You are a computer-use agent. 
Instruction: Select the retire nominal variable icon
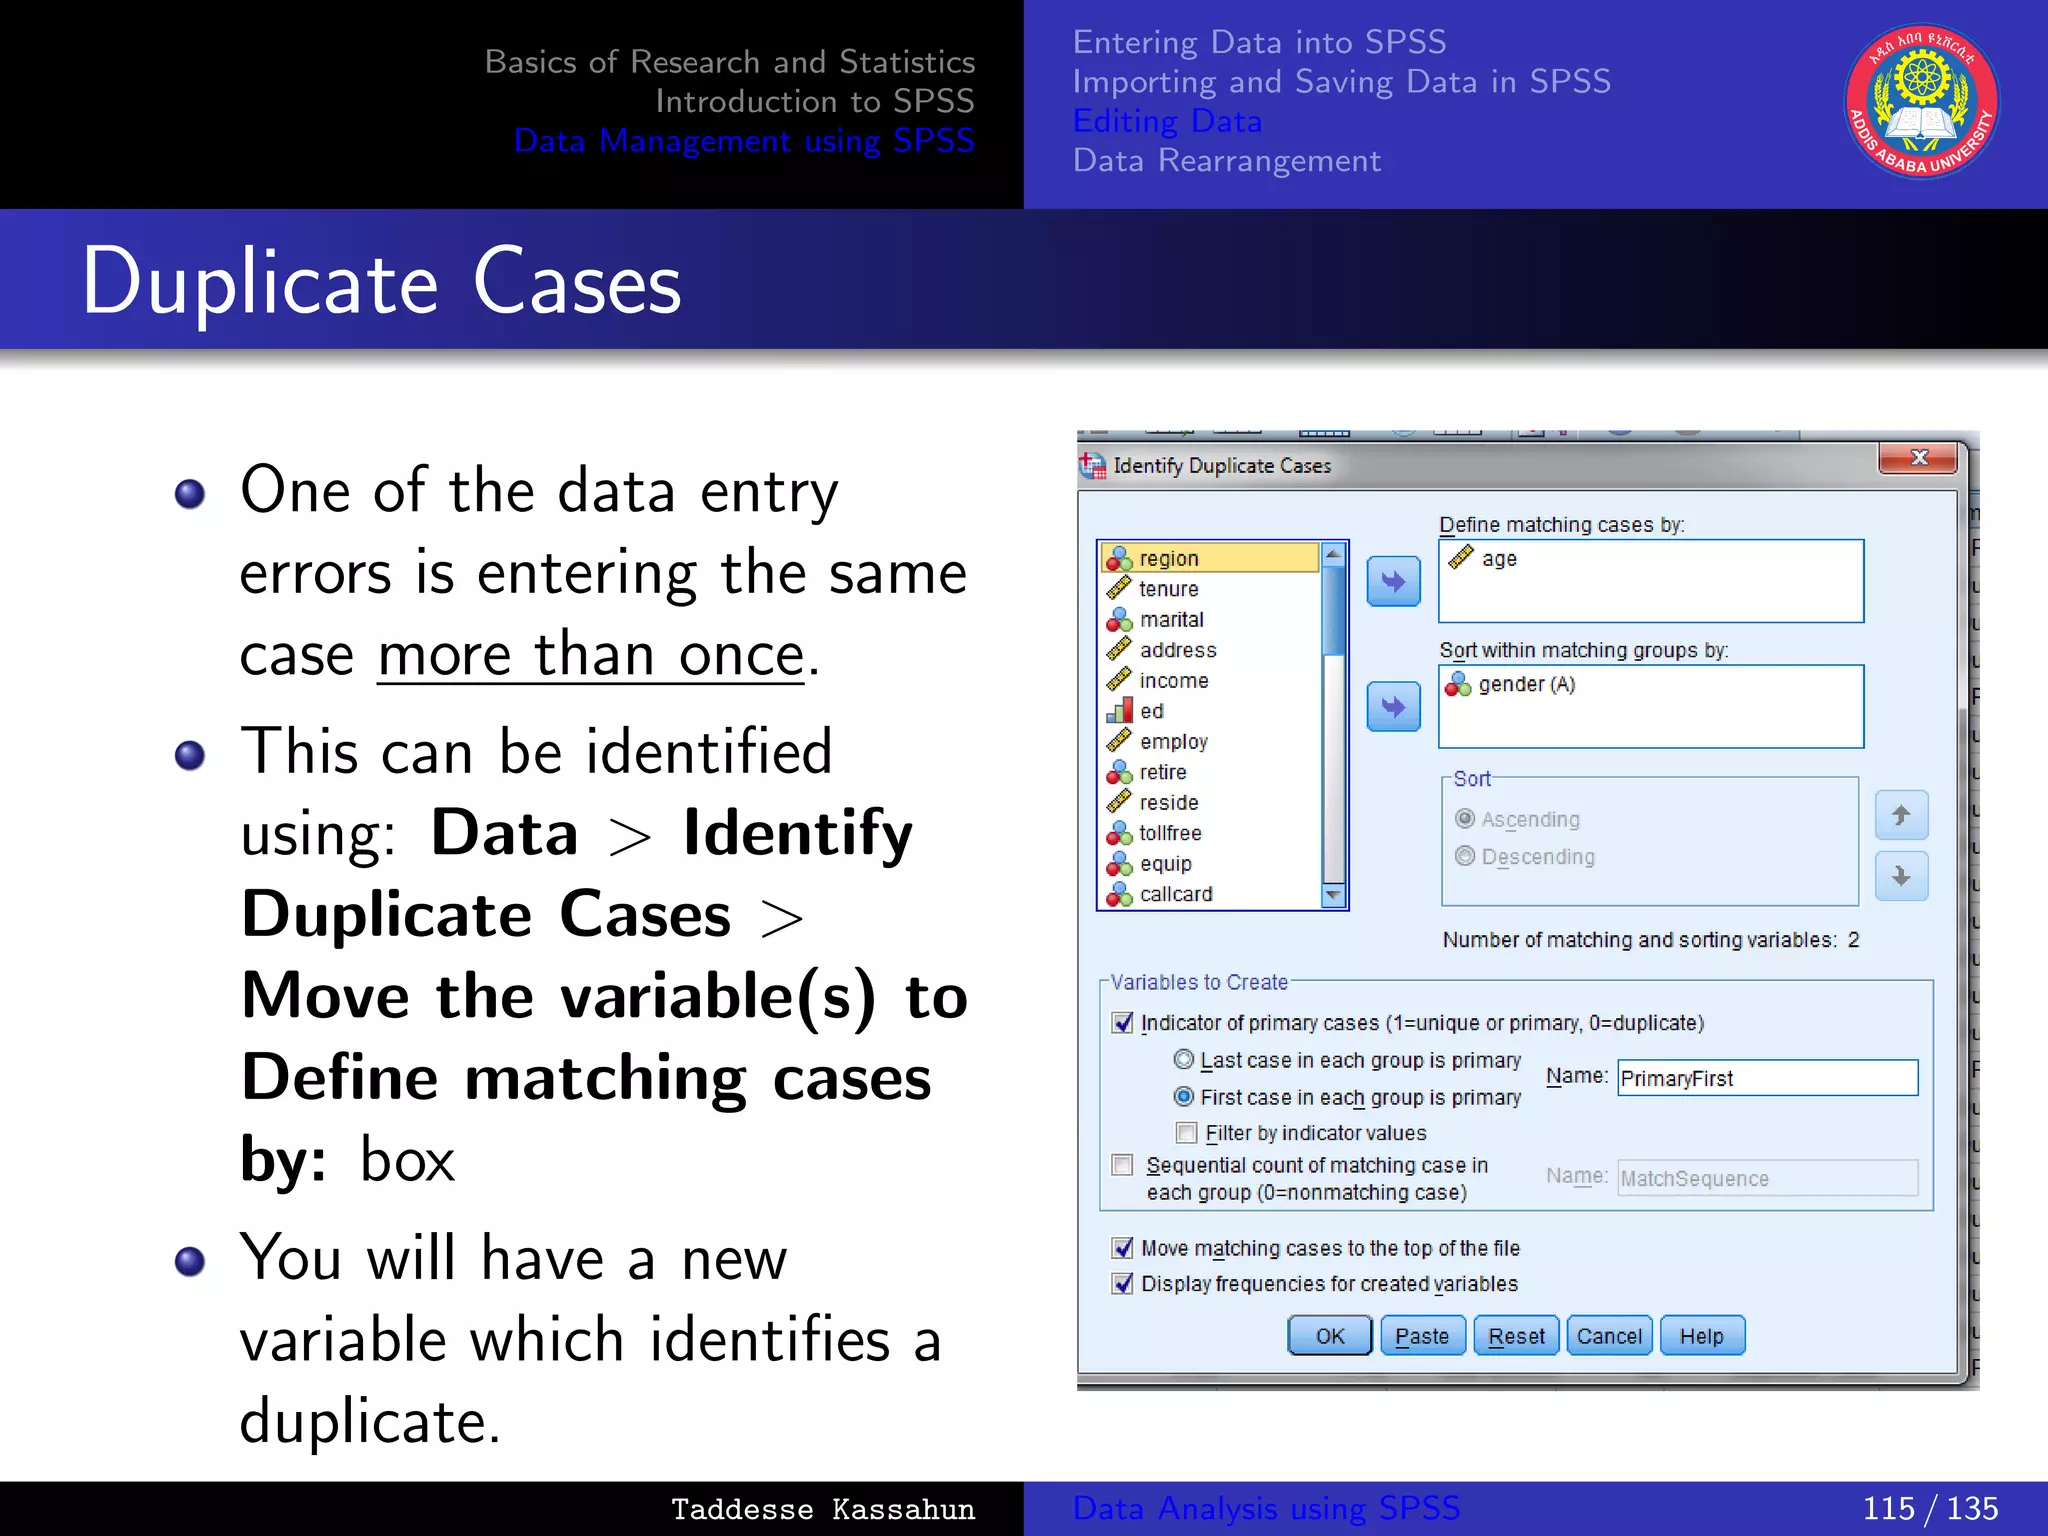1118,772
